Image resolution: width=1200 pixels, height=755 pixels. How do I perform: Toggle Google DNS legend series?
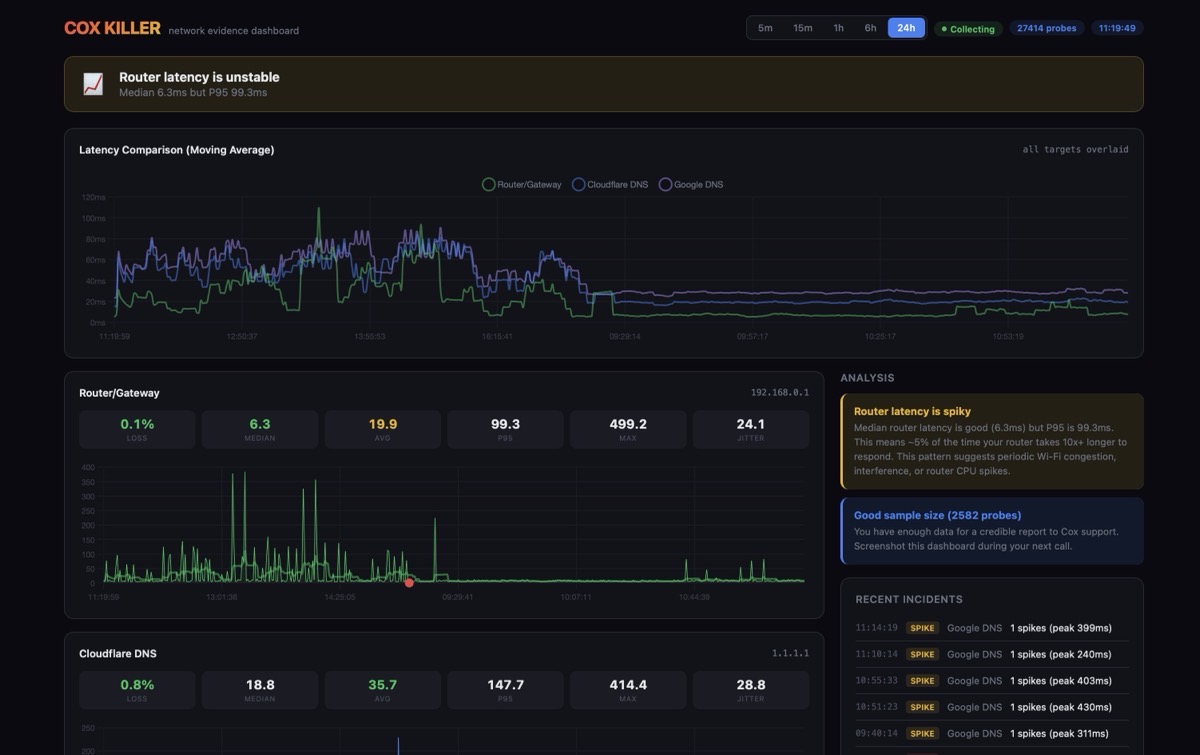[691, 184]
